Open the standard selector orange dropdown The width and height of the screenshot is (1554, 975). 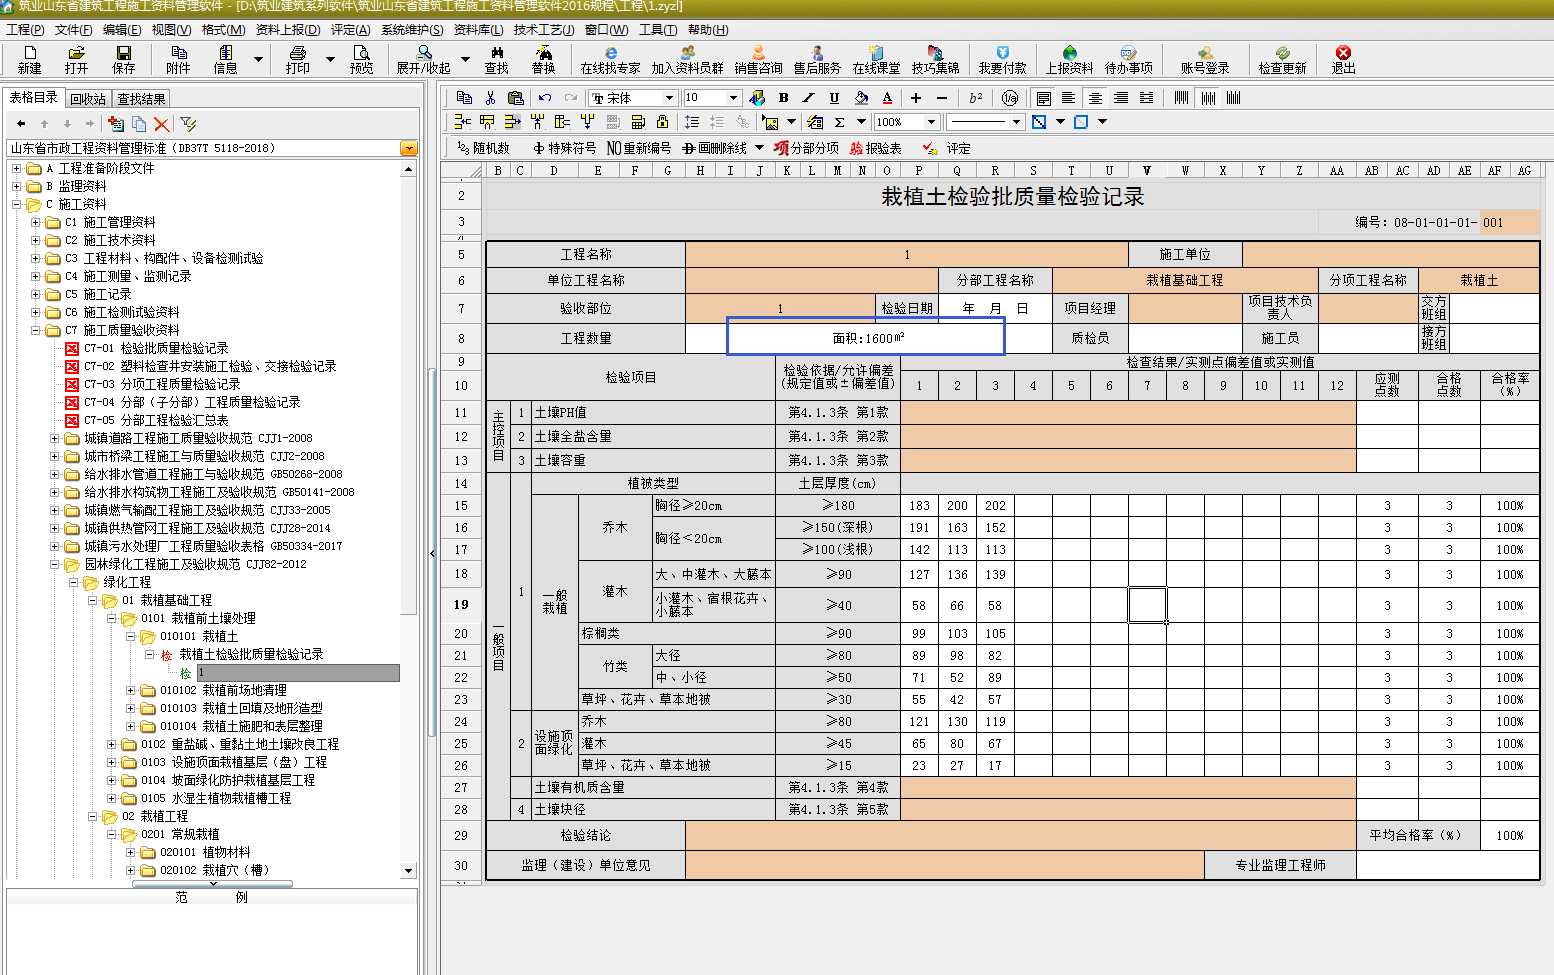[408, 148]
